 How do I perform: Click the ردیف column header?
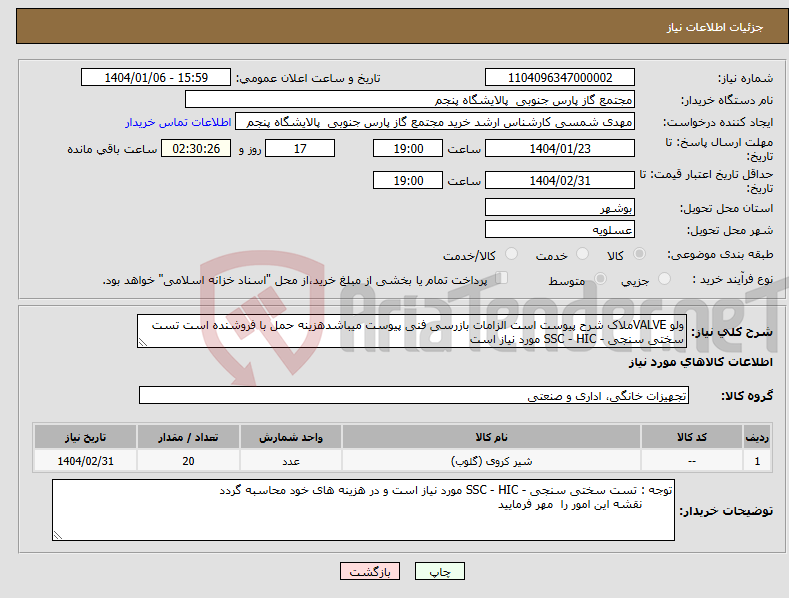click(757, 436)
